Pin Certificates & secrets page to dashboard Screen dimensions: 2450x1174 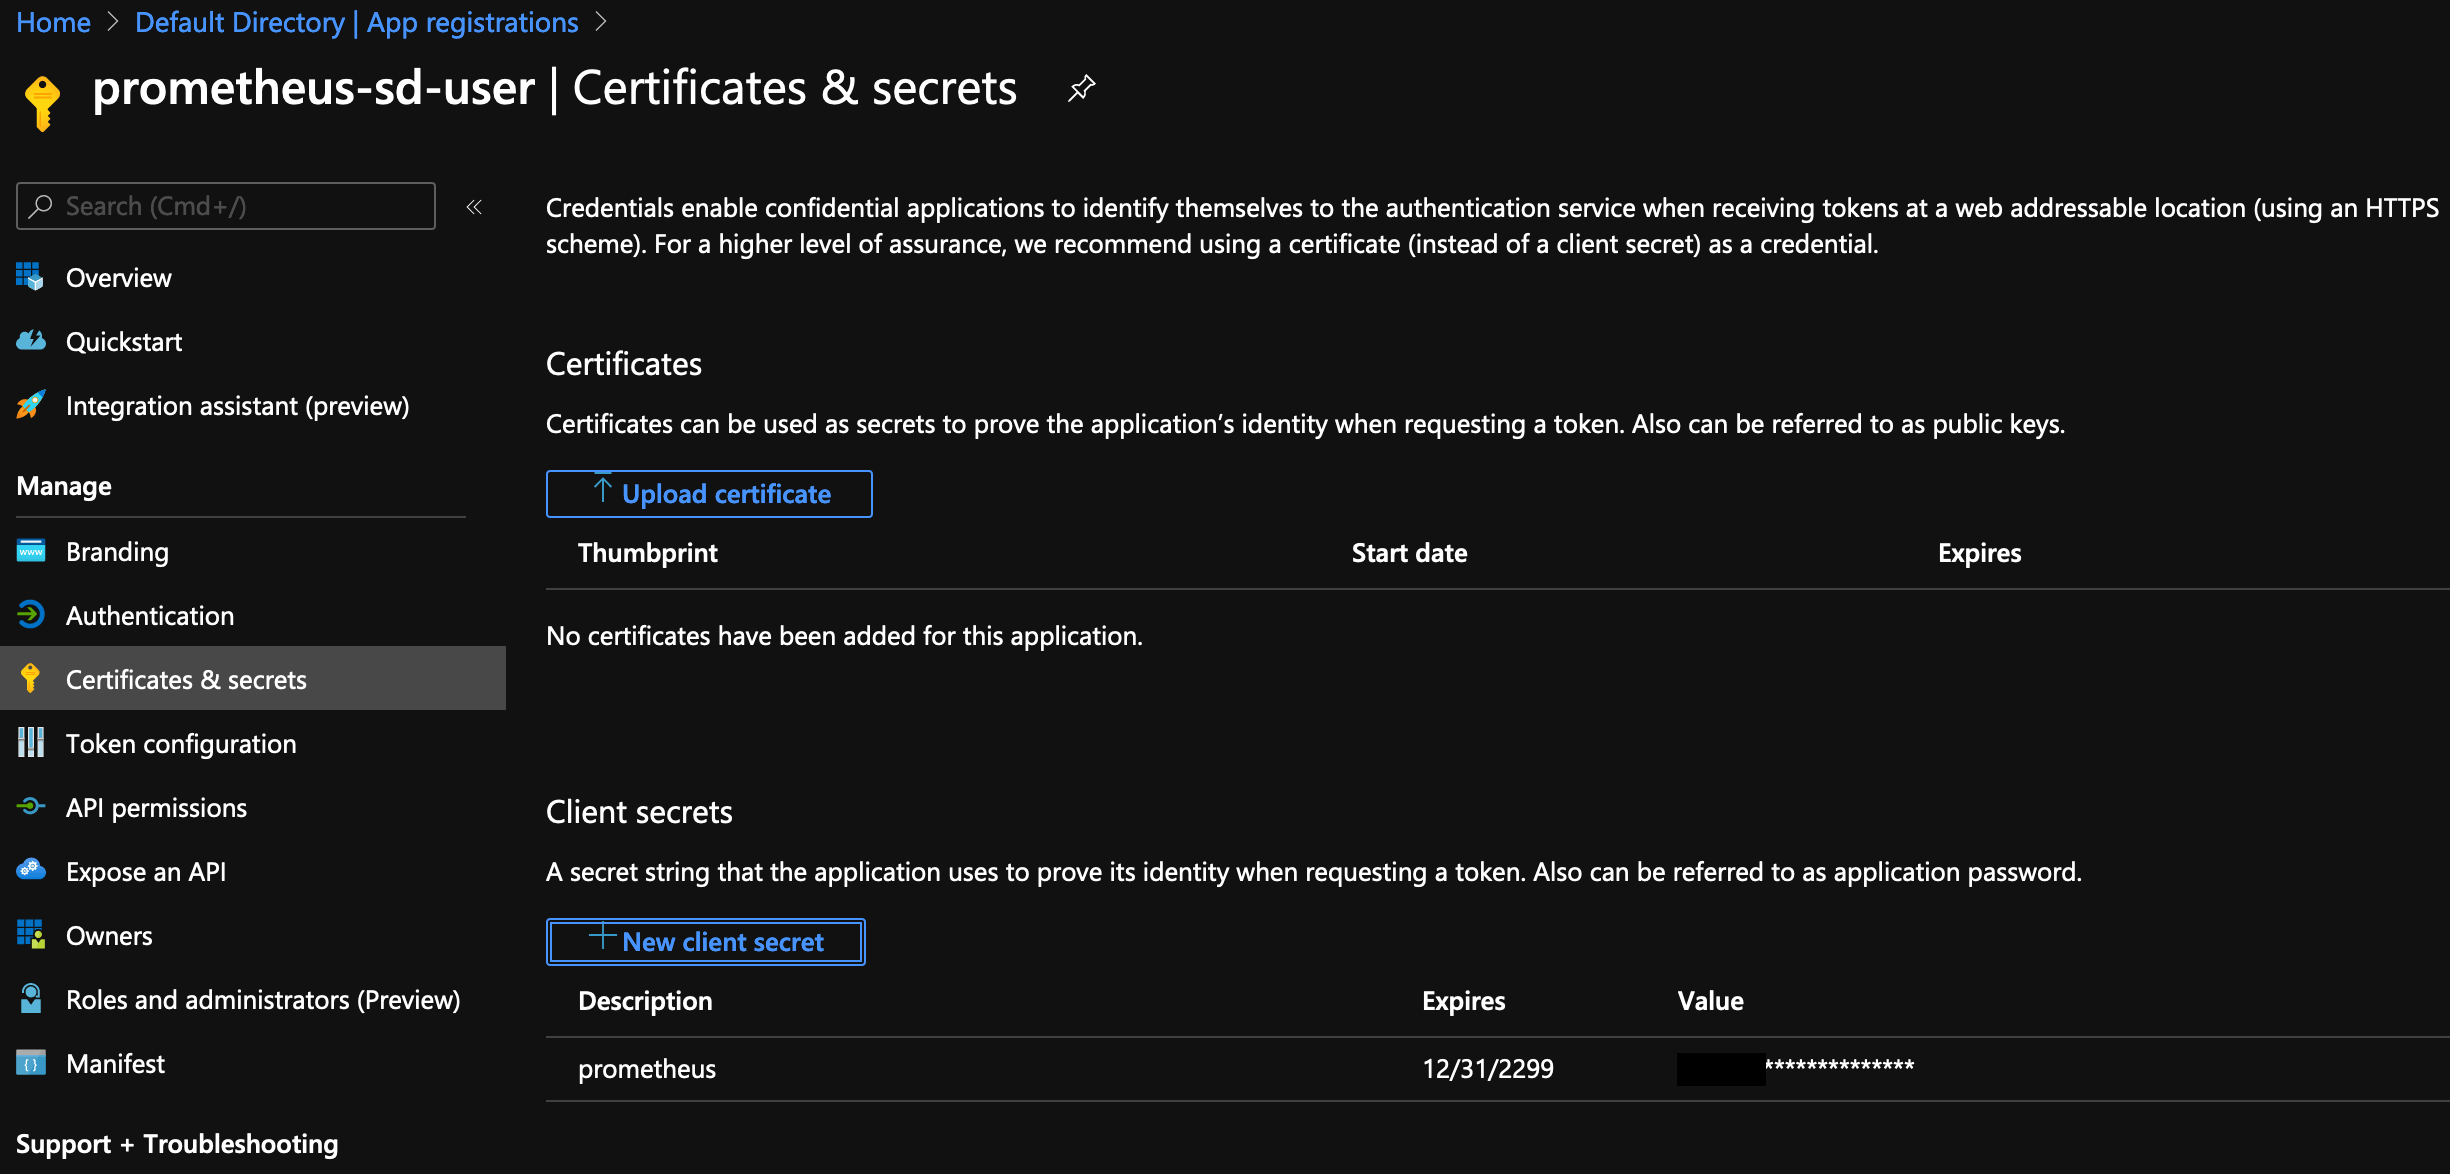click(1081, 88)
